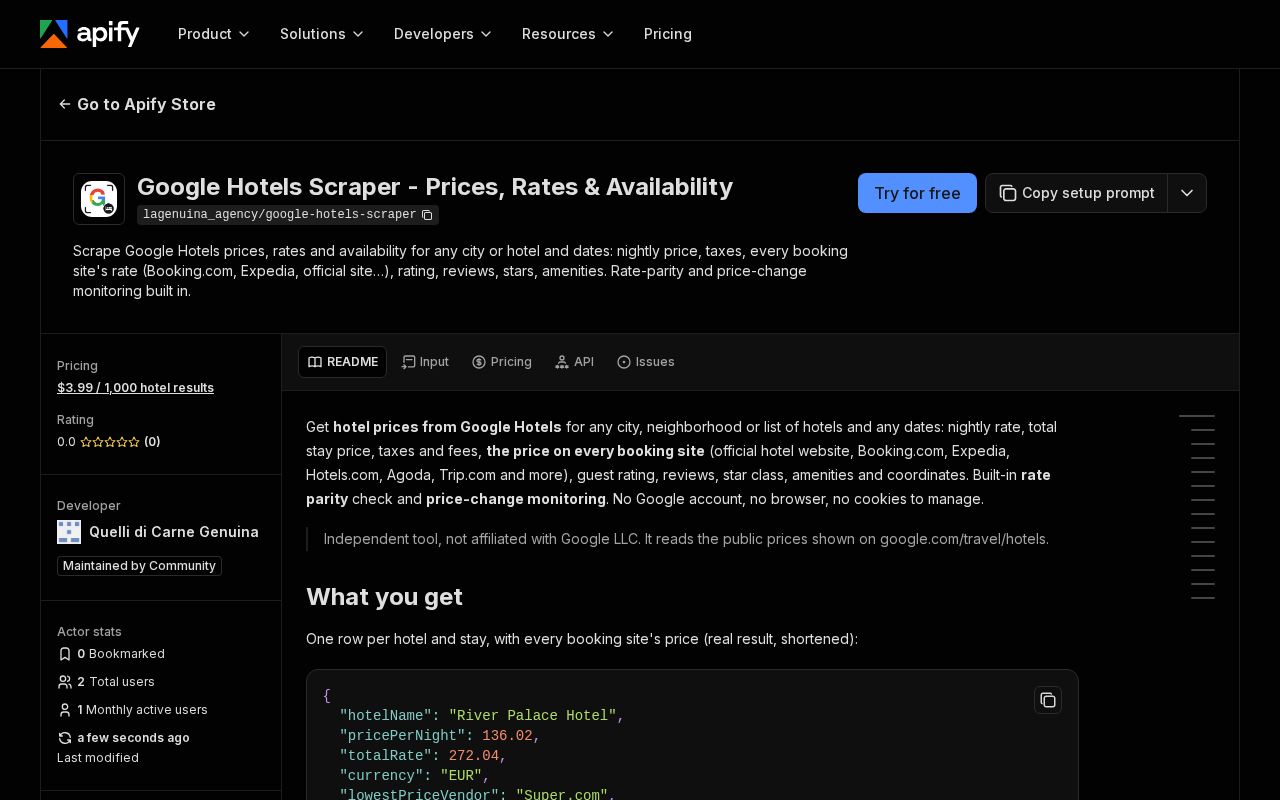Click the Bookmarked stat icon
Screen dimensions: 1280x800
[65, 654]
